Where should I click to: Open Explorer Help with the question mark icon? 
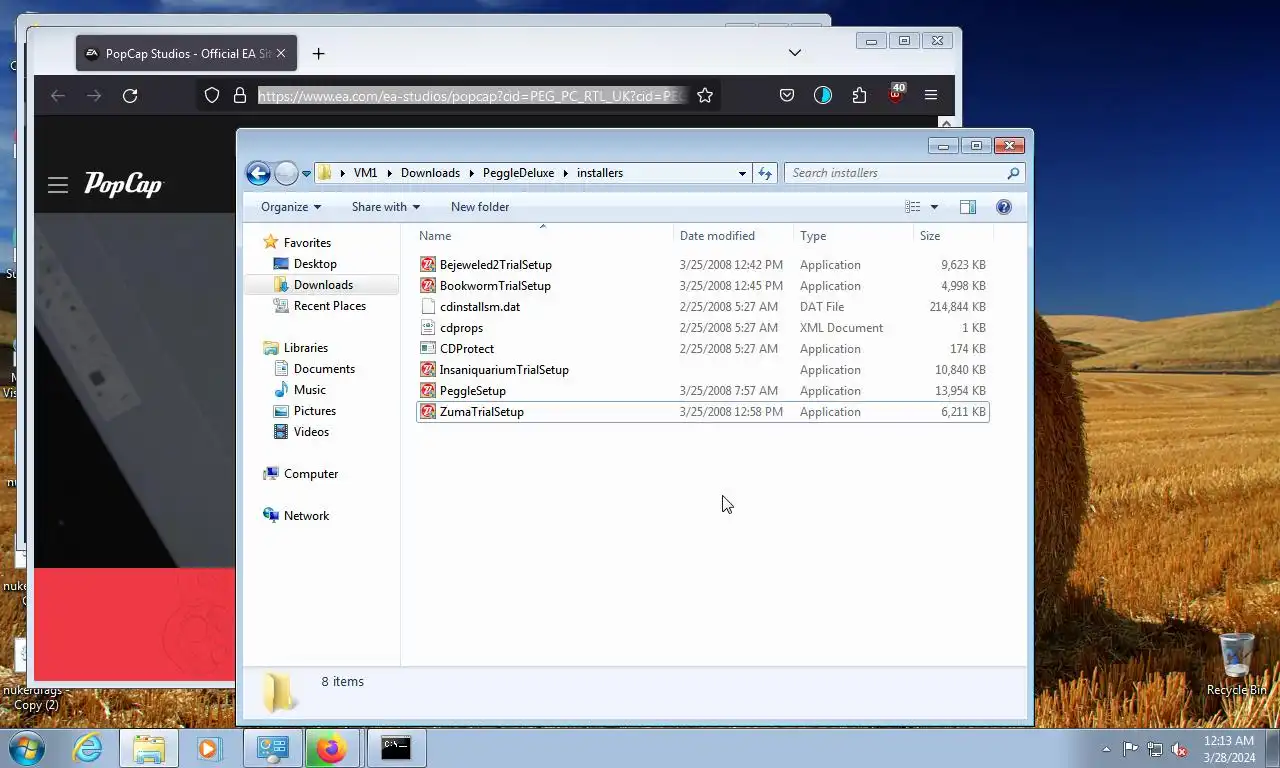point(1004,207)
